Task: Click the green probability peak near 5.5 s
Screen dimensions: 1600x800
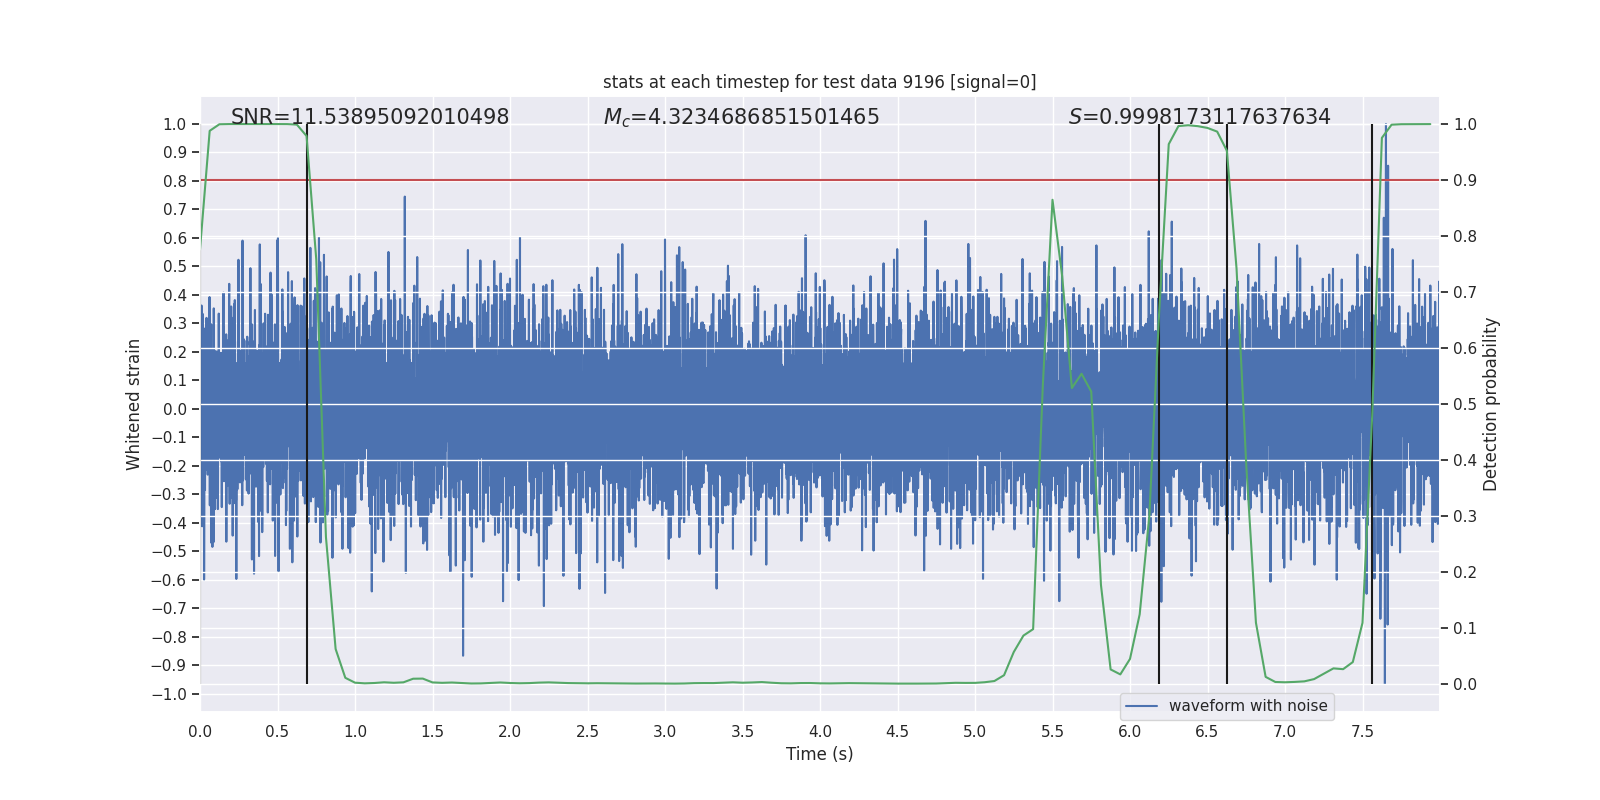Action: coord(1052,201)
